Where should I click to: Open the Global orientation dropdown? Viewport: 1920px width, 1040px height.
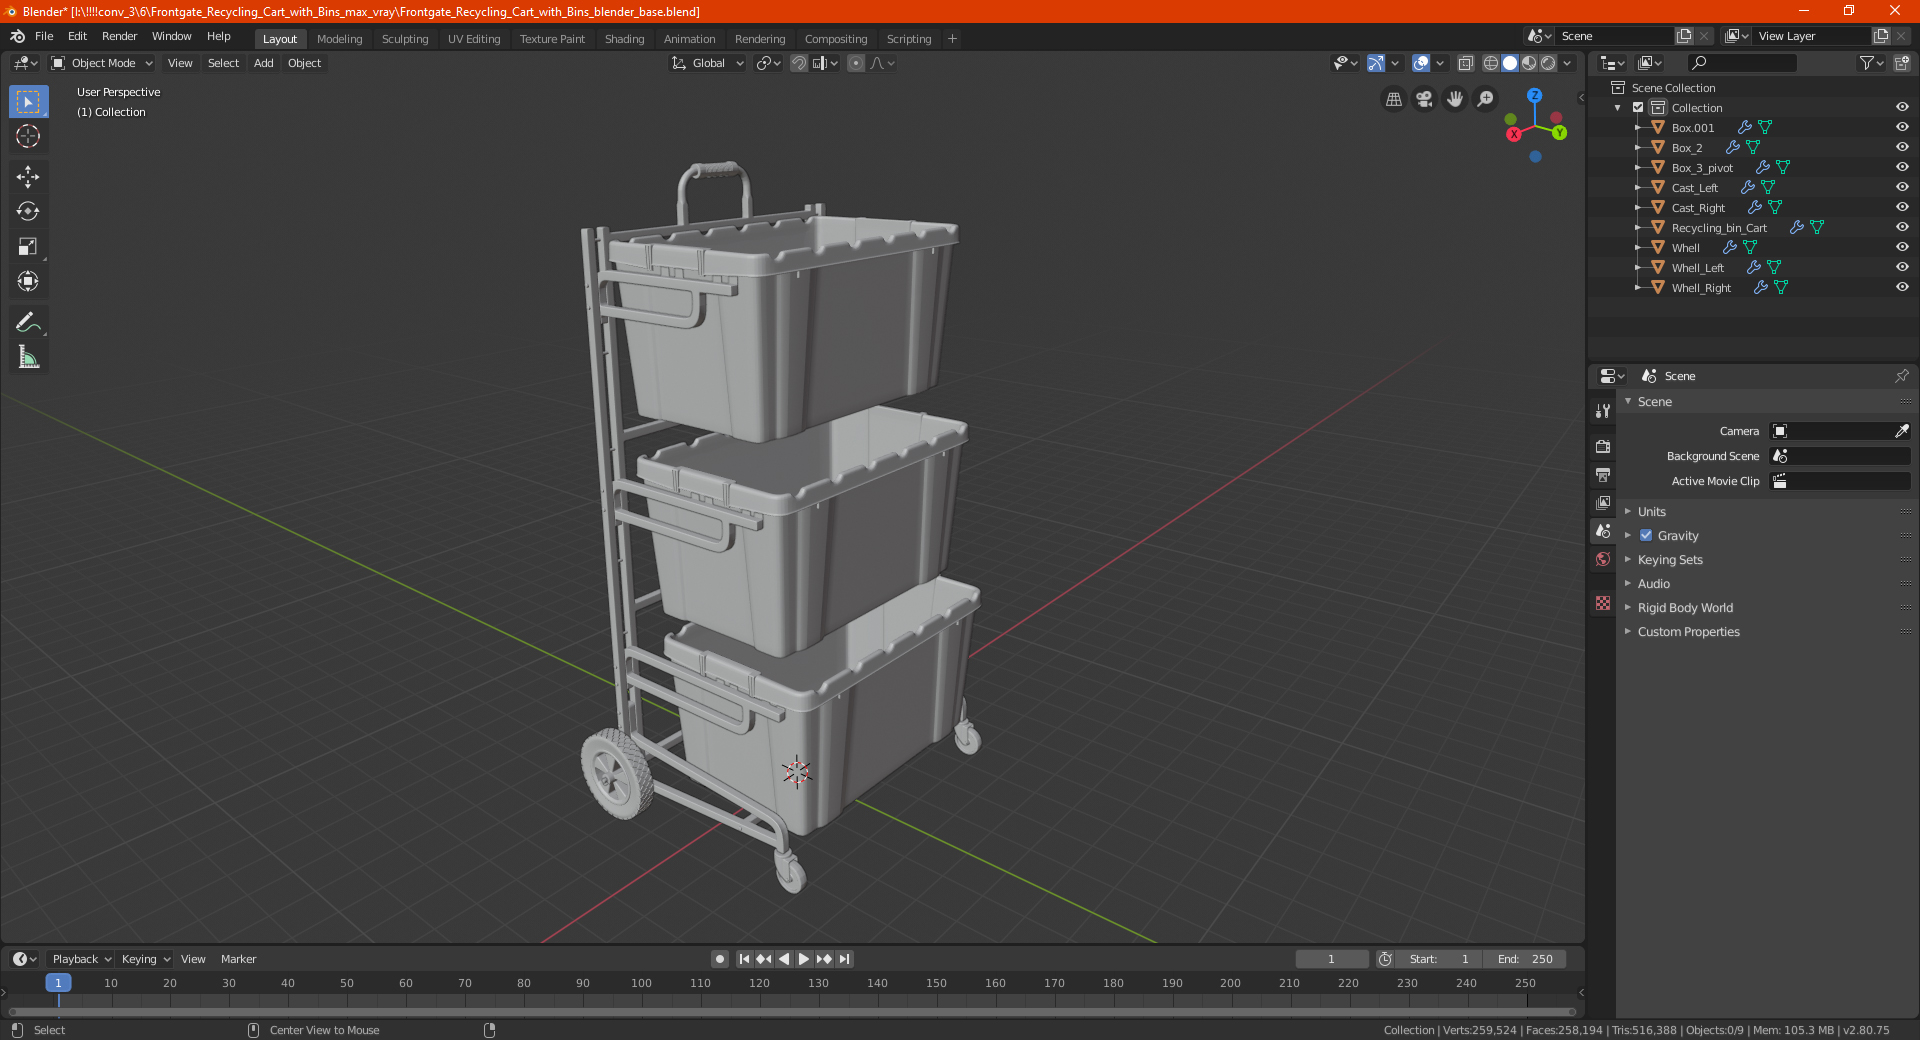tap(707, 63)
